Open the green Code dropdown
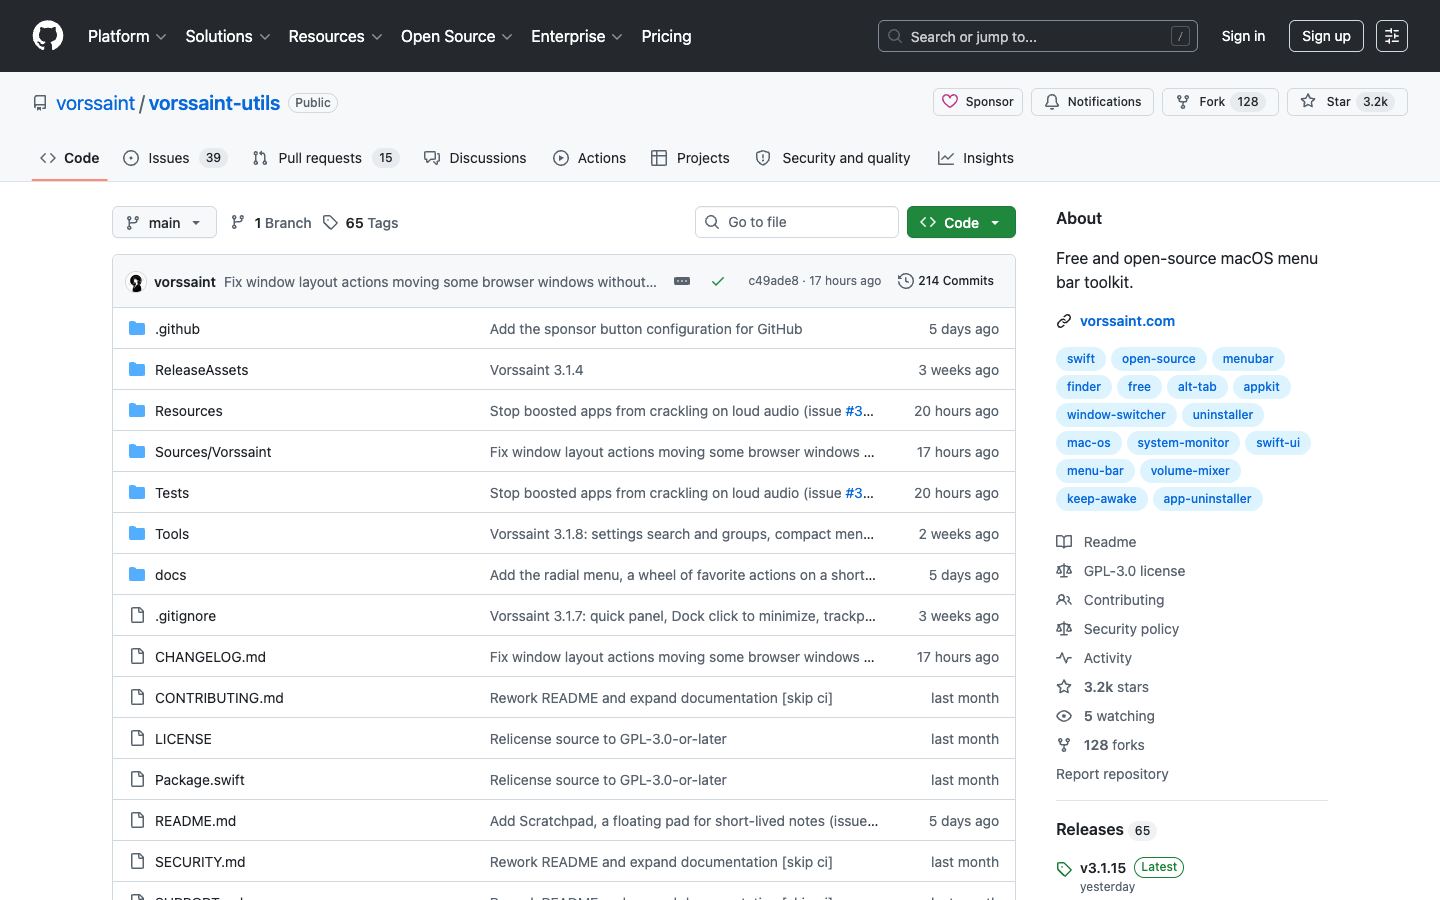The image size is (1440, 900). pyautogui.click(x=961, y=222)
